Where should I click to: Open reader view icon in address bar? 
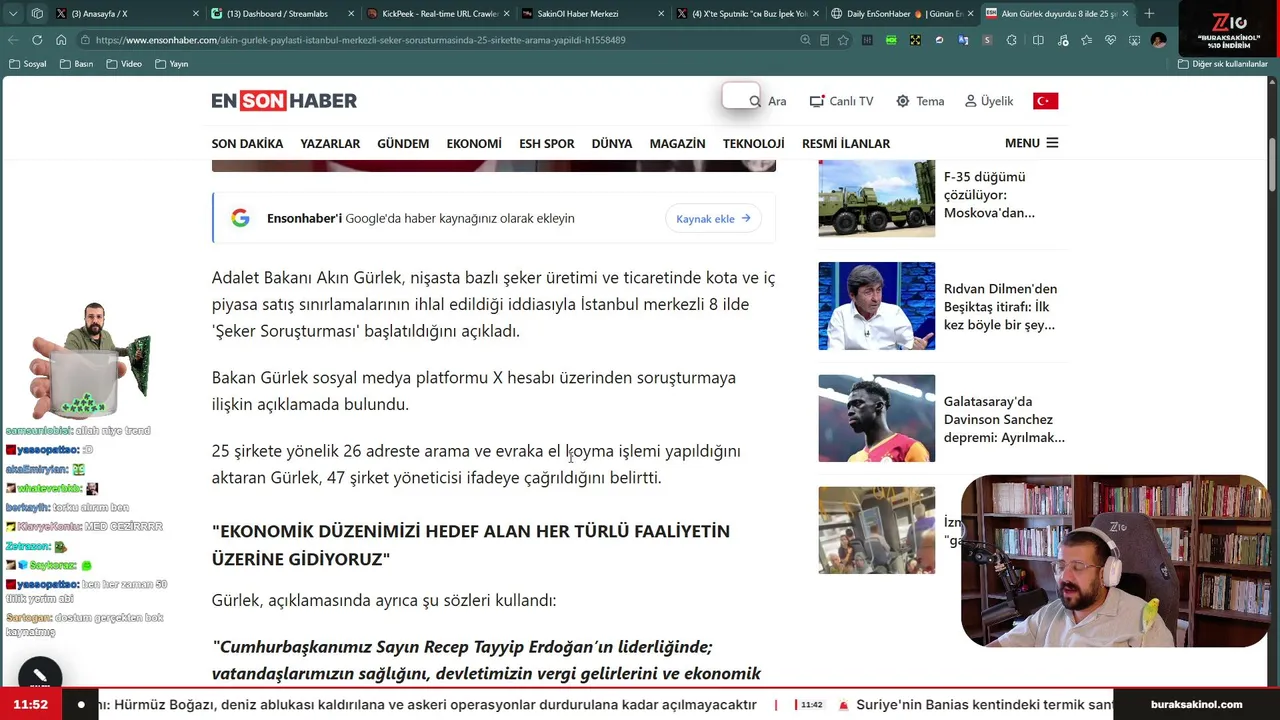824,40
